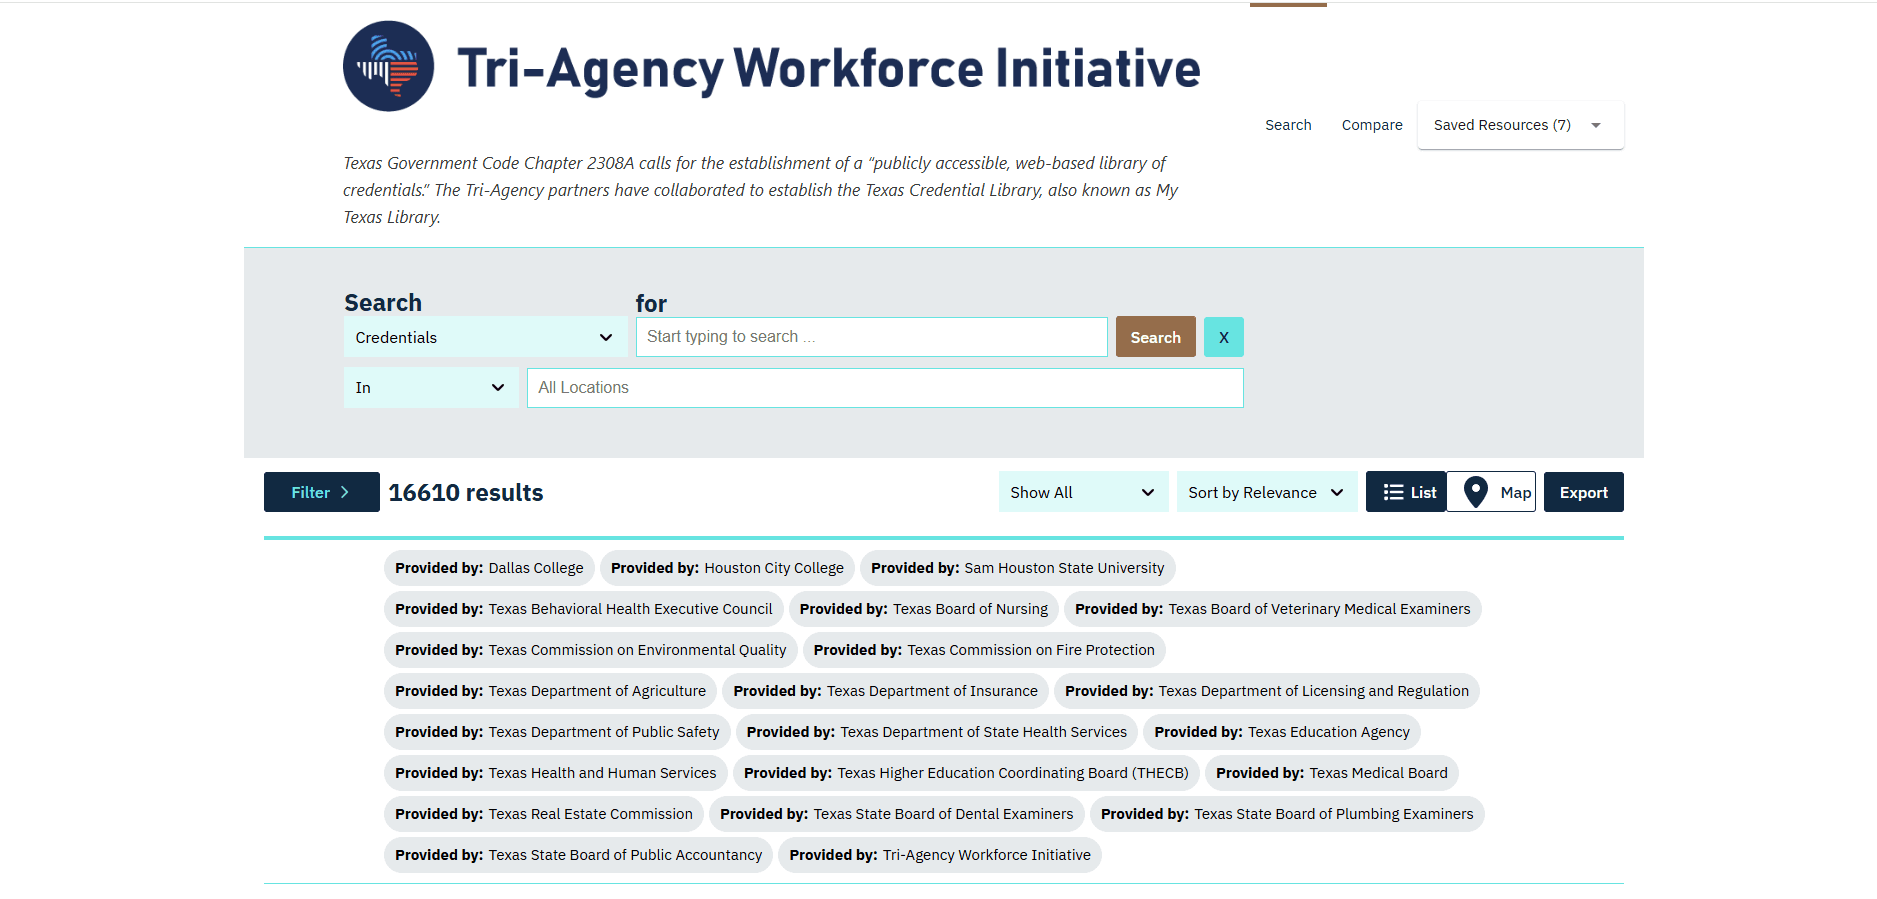Click the Tri-Agency Workforce Initiative logo
This screenshot has width=1877, height=899.
(388, 66)
